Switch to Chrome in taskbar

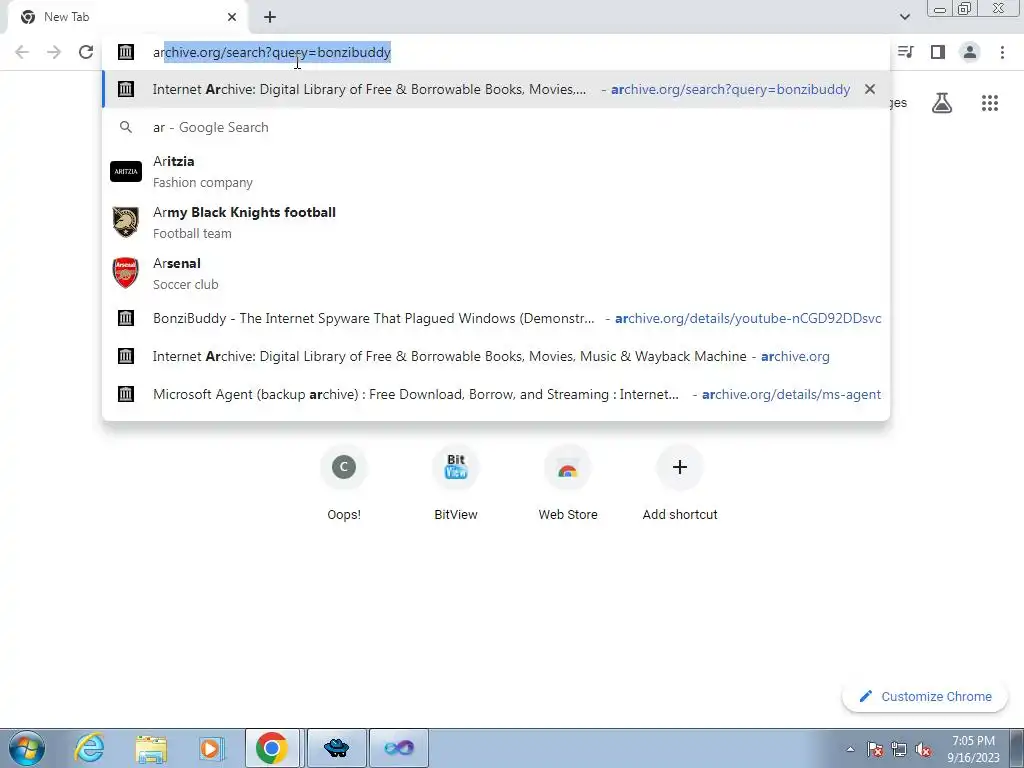(x=272, y=748)
